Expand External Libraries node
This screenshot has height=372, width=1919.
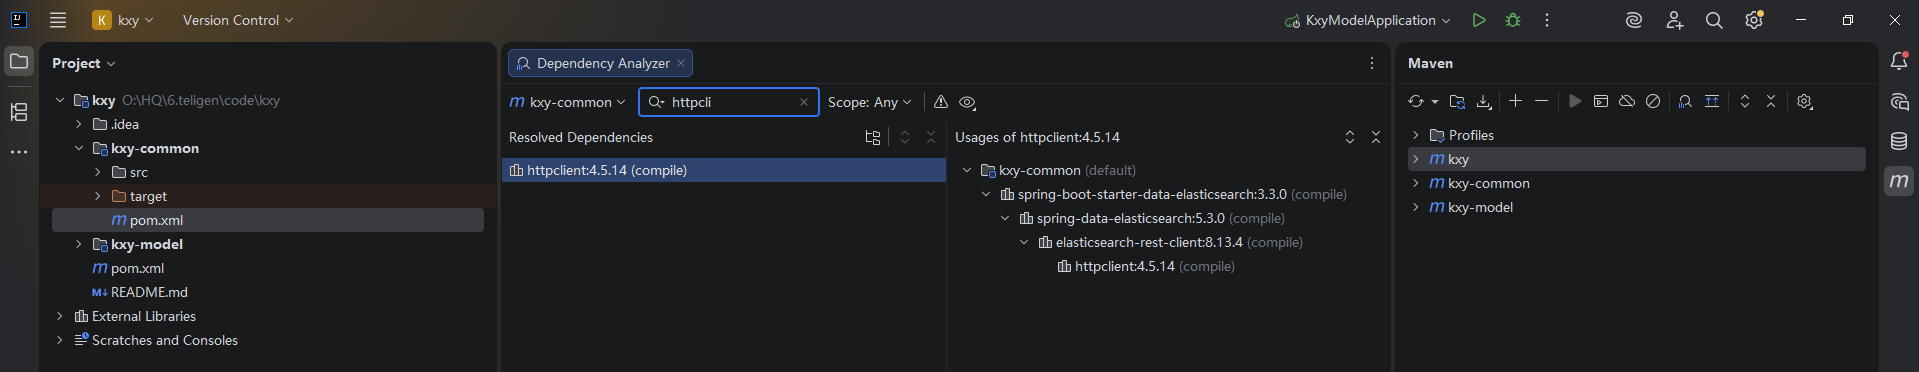click(60, 316)
